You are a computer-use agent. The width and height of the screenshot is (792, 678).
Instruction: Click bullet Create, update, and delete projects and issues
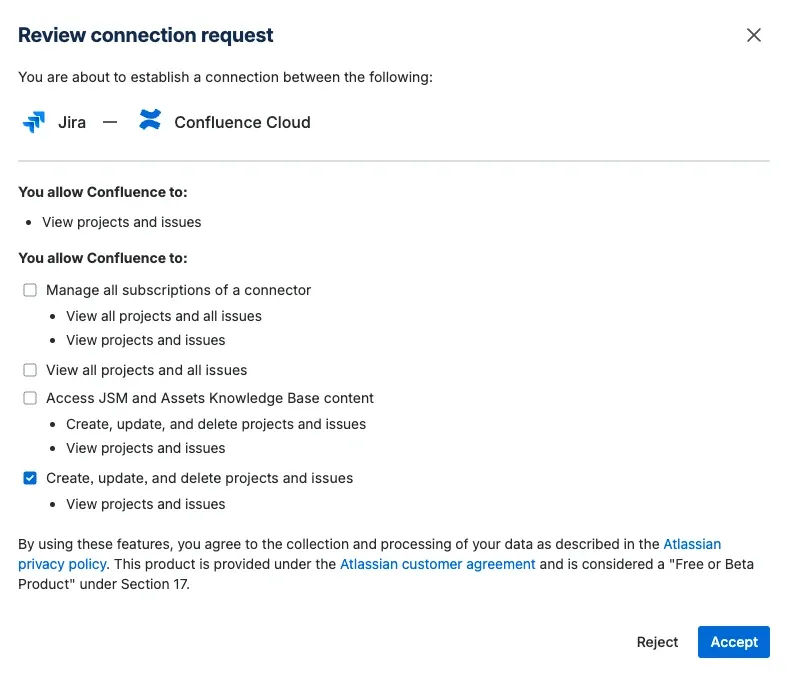(216, 424)
